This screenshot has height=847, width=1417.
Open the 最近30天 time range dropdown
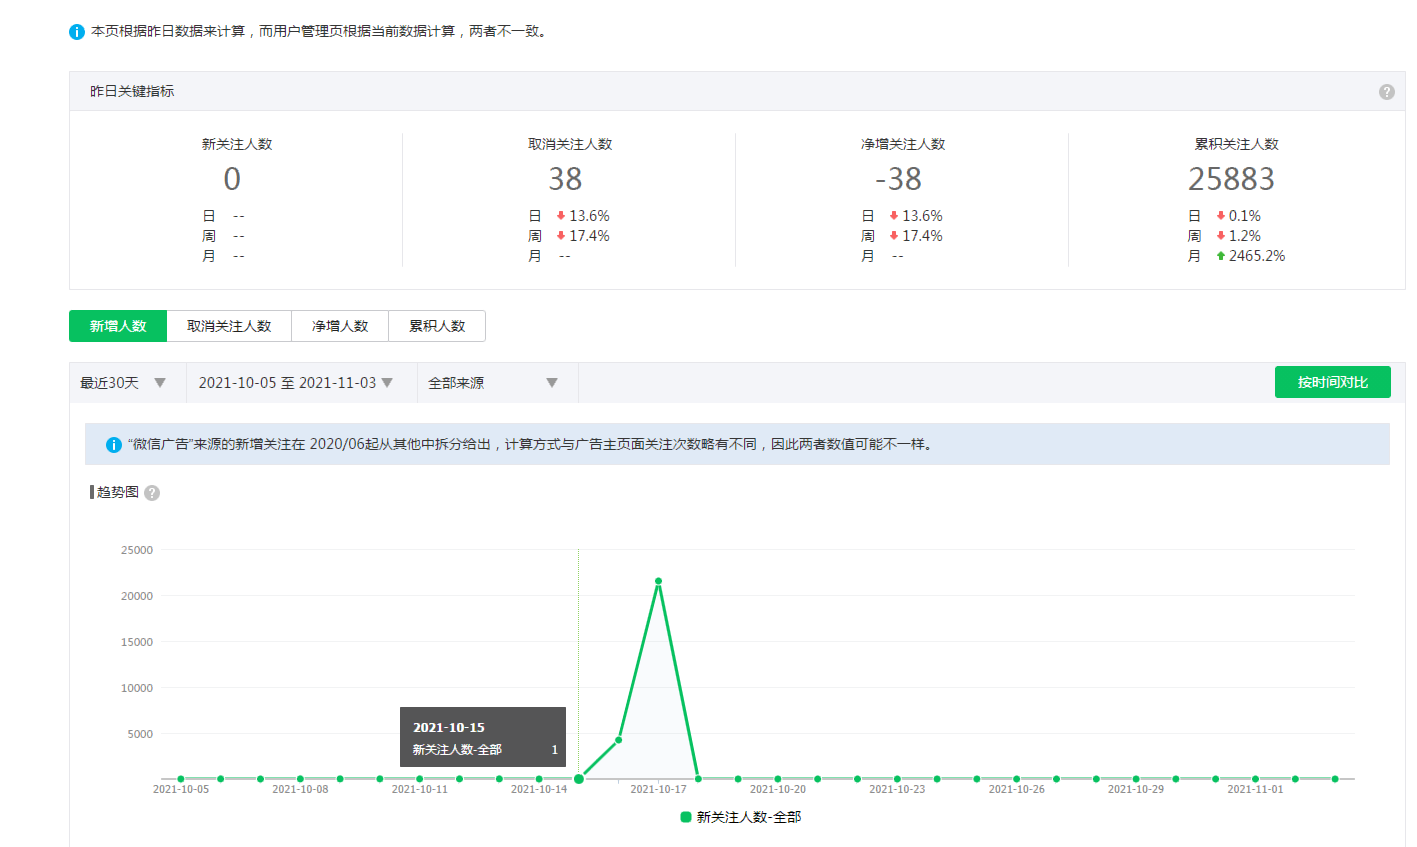tap(122, 383)
